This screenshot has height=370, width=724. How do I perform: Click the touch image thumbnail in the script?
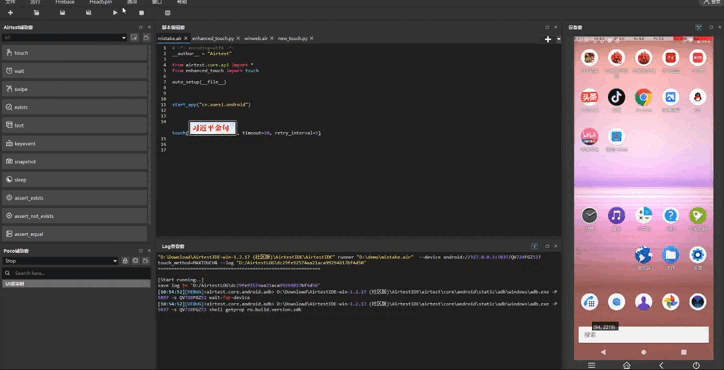212,128
